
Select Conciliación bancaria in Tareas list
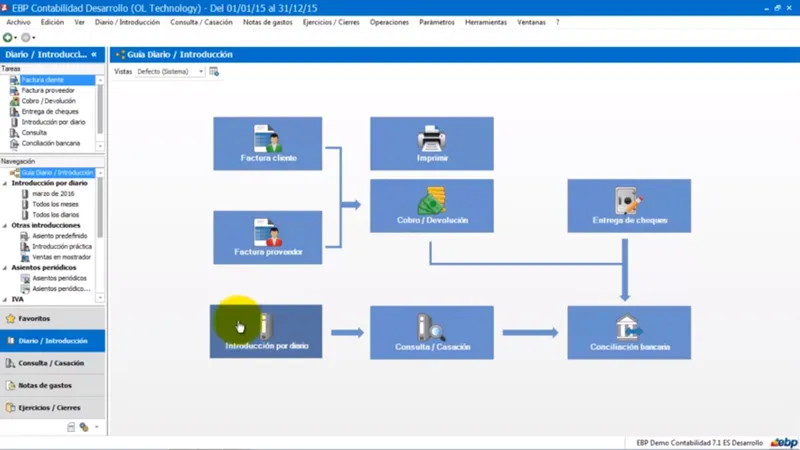tap(52, 143)
